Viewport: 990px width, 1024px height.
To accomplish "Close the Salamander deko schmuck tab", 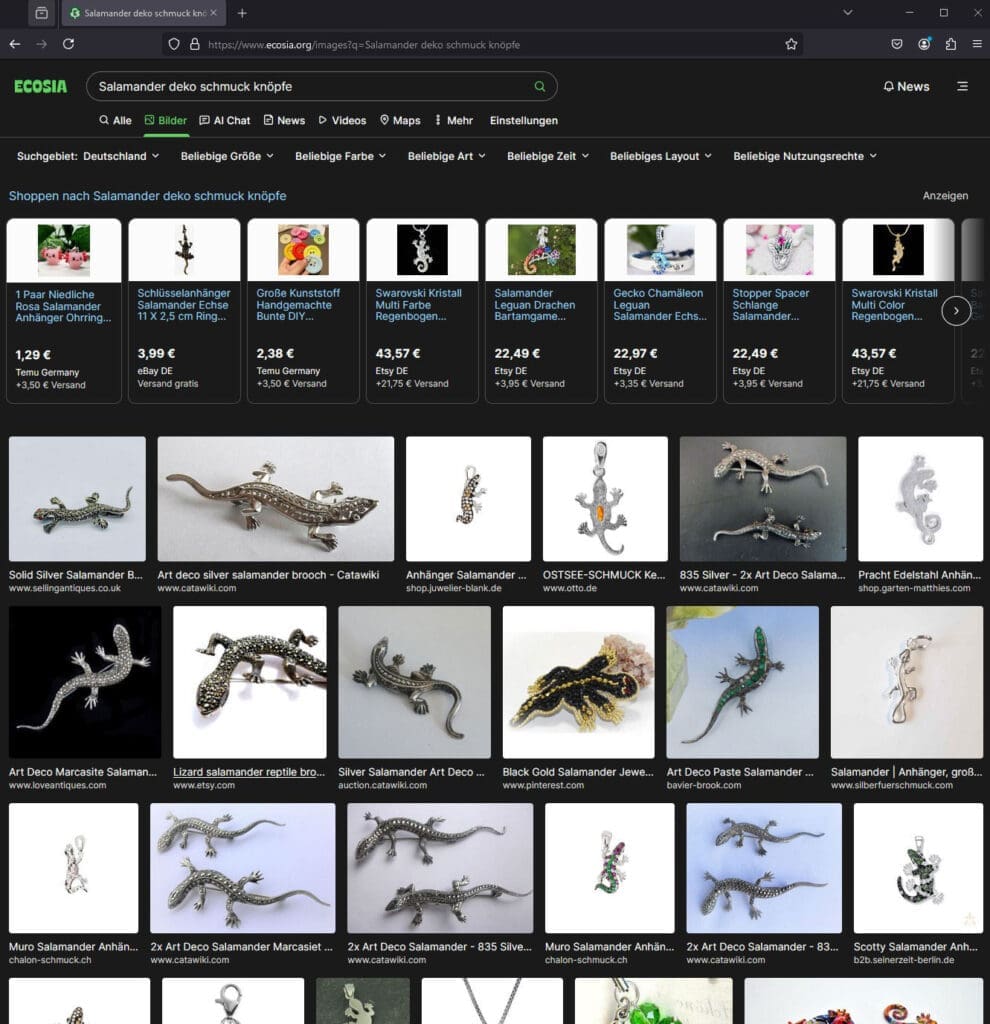I will 214,13.
